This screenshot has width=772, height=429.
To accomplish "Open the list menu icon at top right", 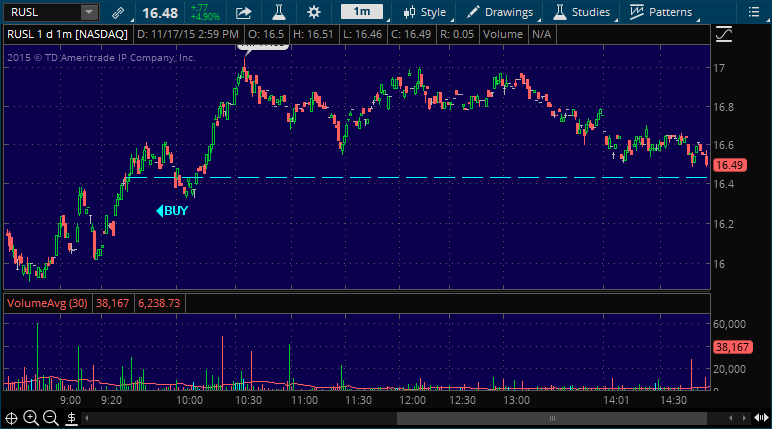I will (754, 12).
